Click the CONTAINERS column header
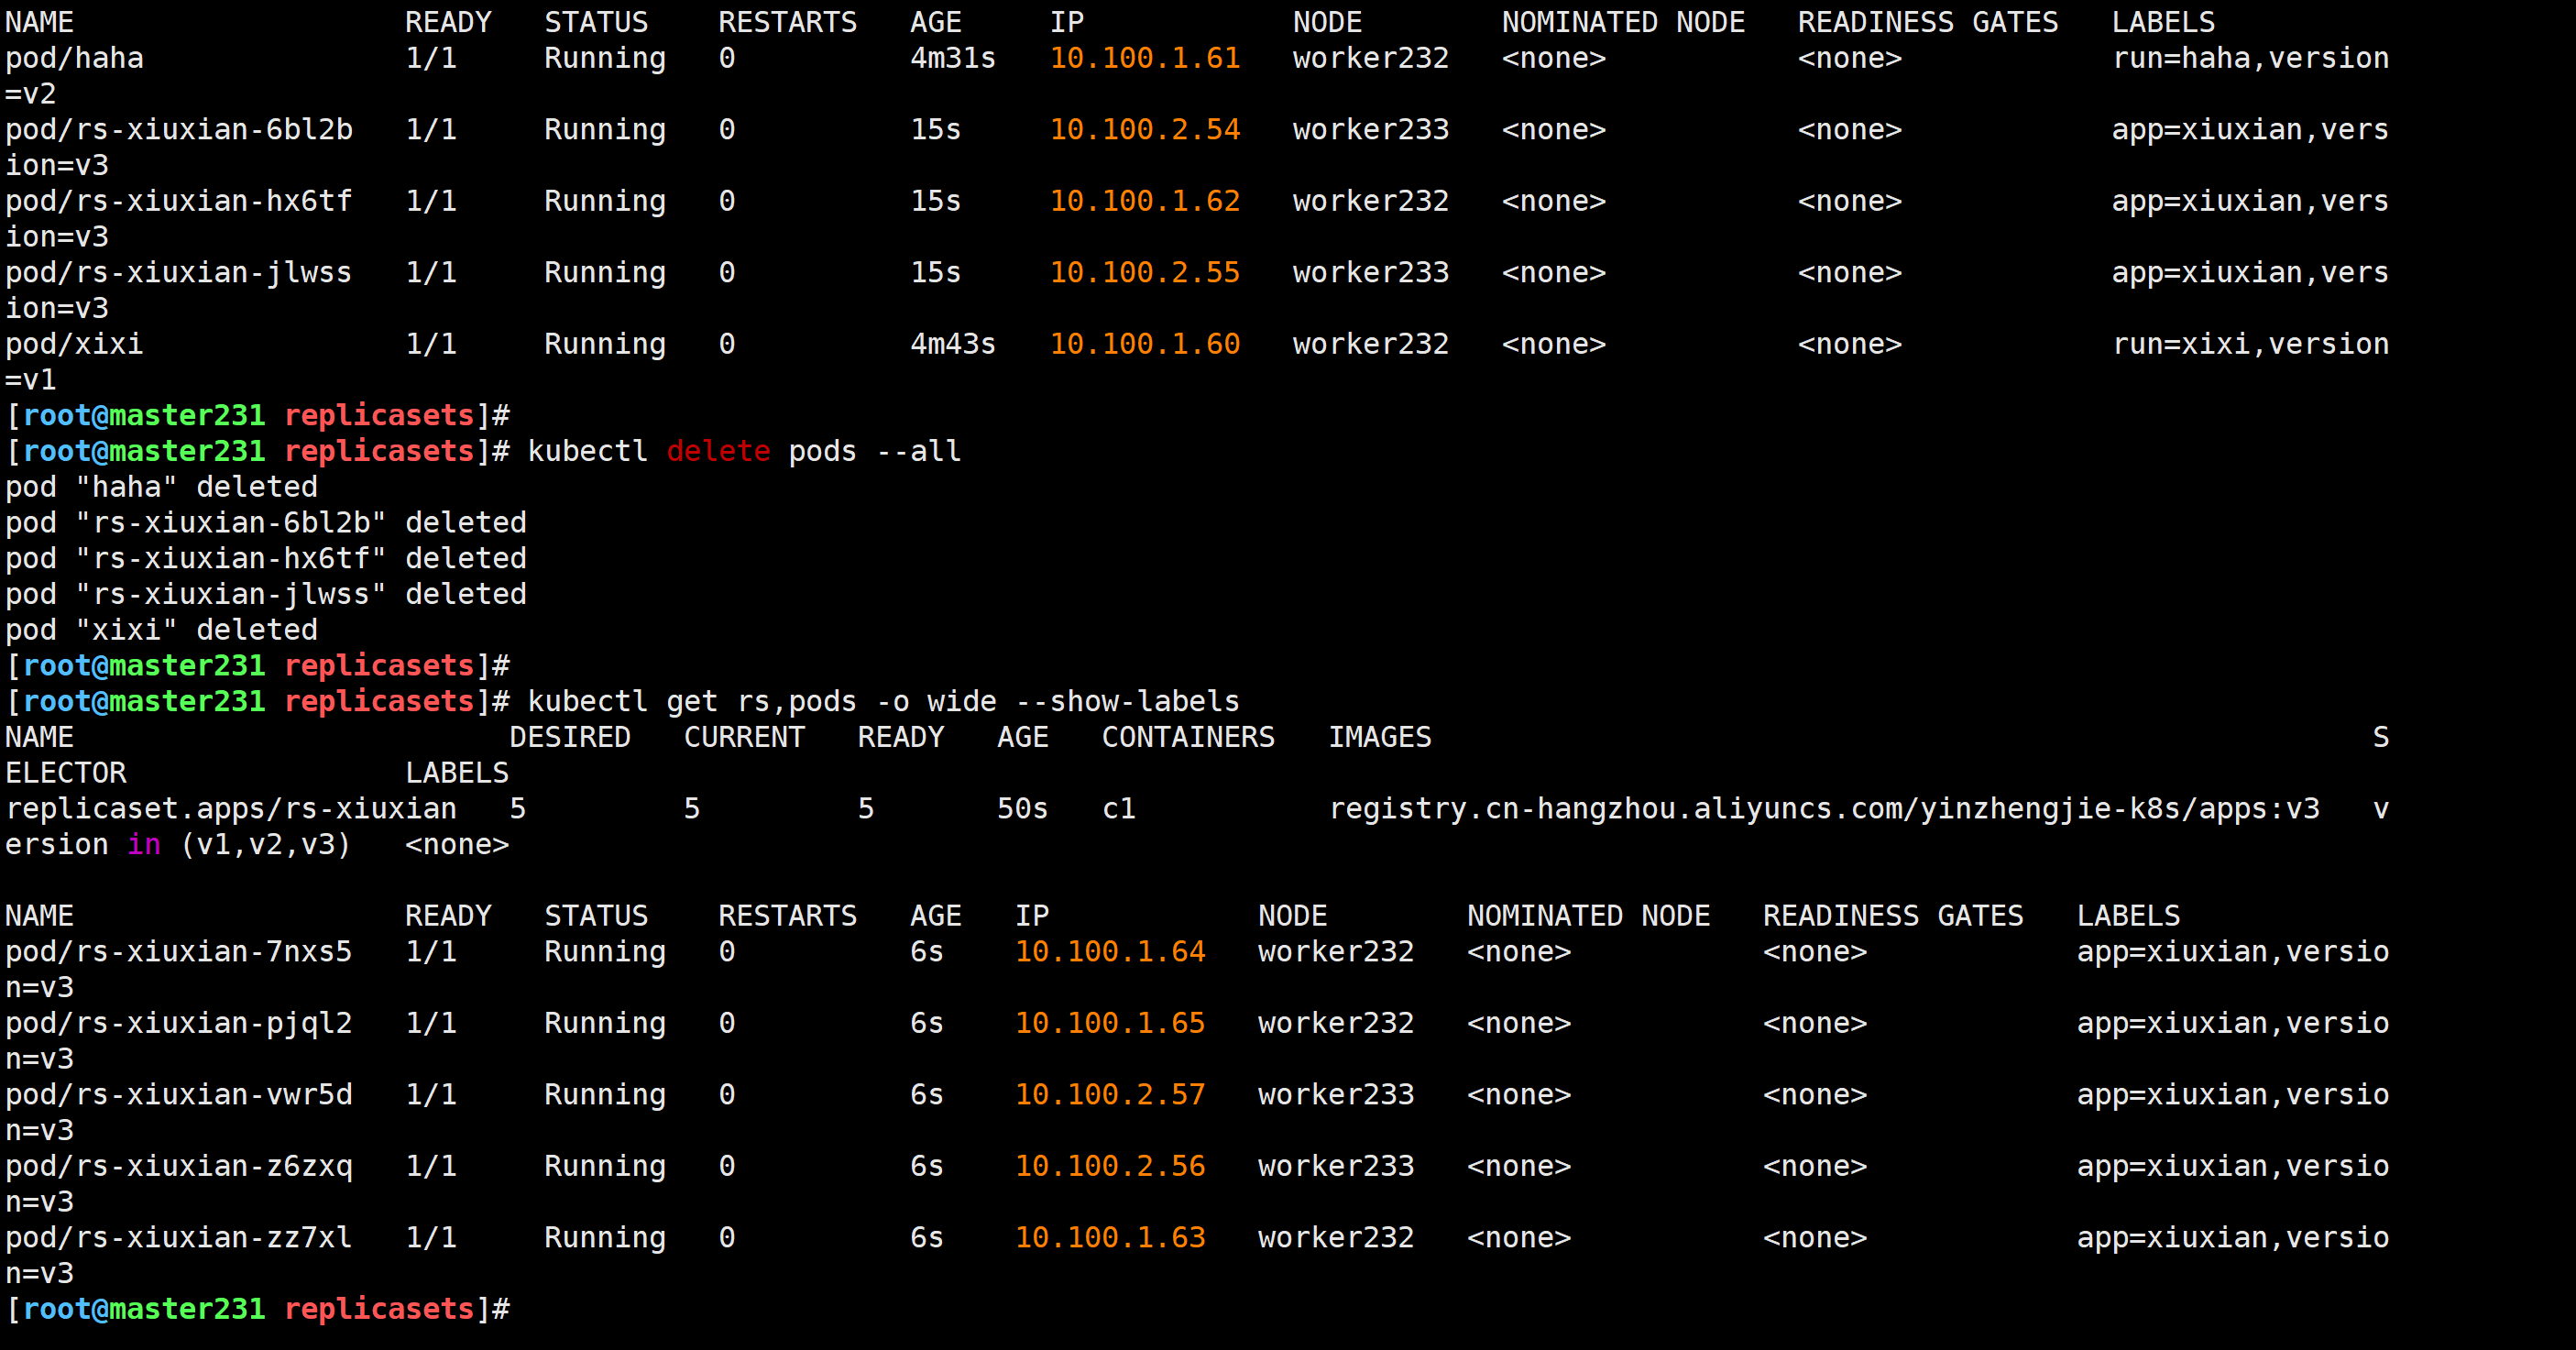 (1188, 737)
